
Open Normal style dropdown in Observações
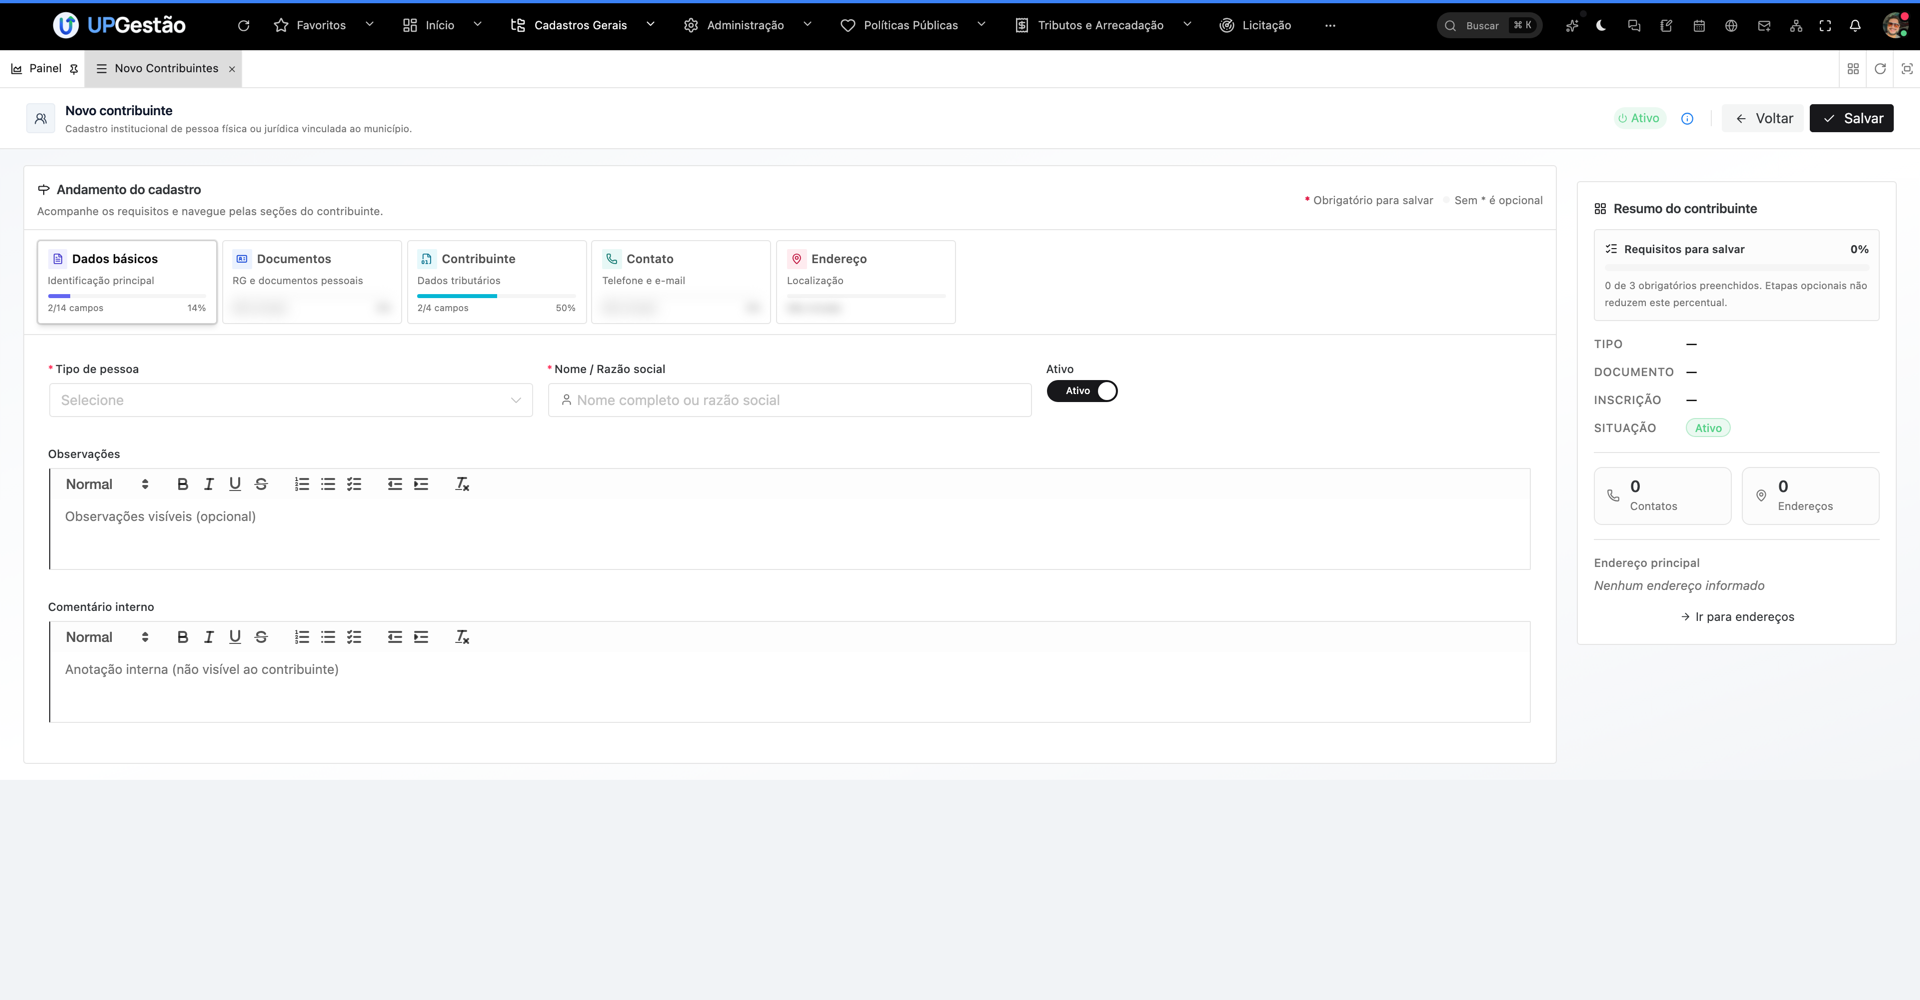pos(107,484)
